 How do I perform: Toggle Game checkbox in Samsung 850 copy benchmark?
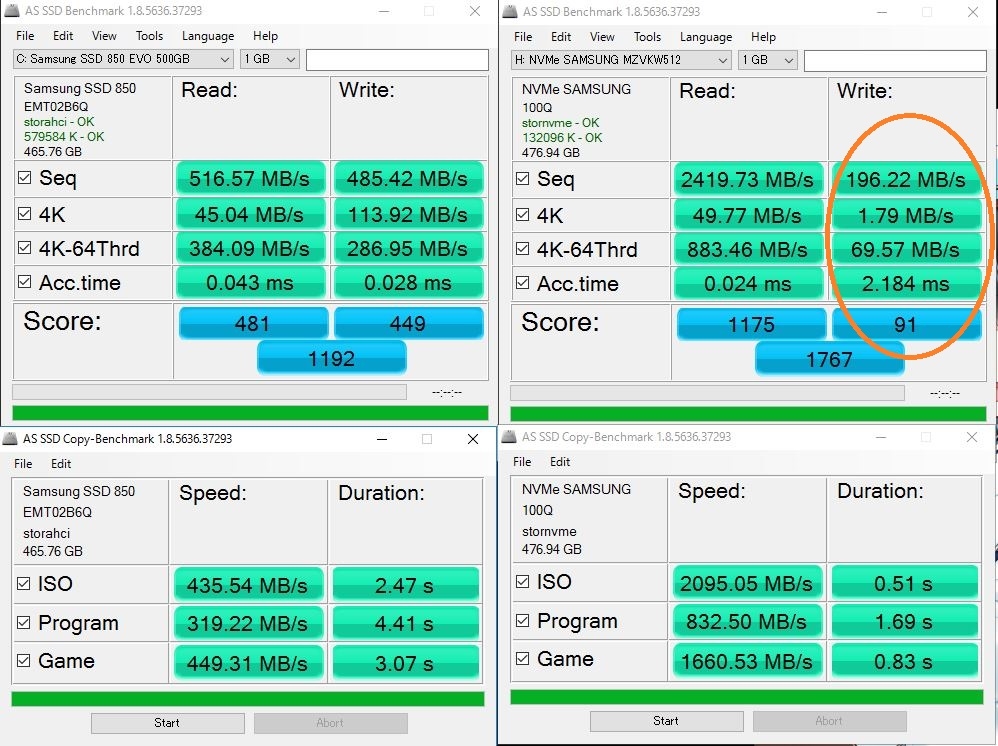[24, 661]
